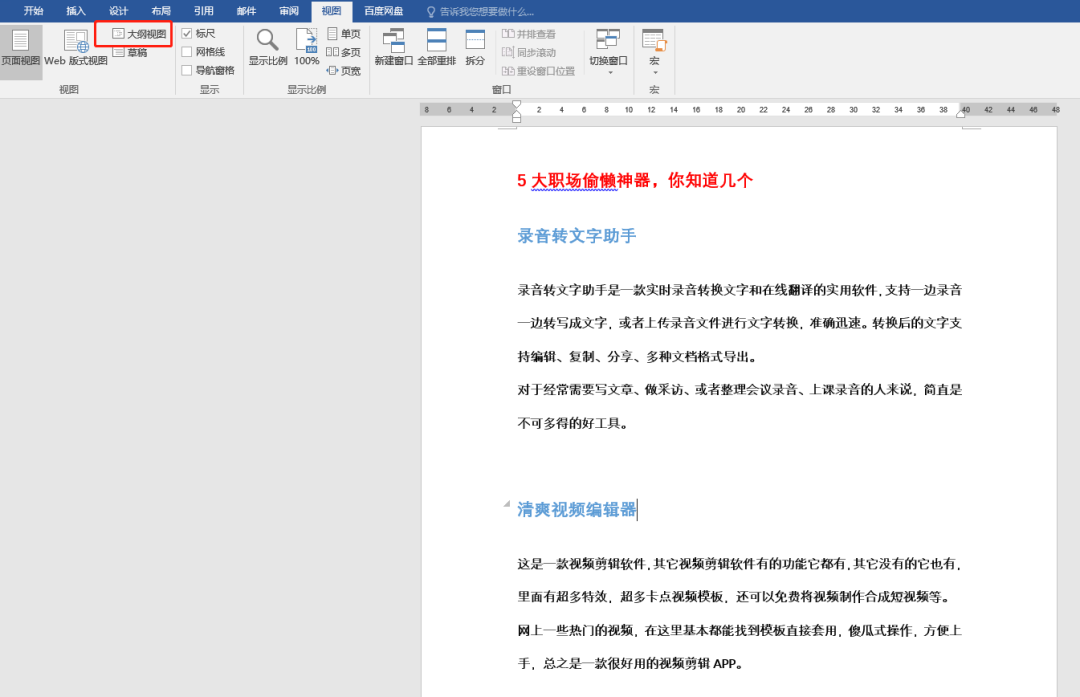
Task: Open Web layout view (Web 版式视图)
Action: [x=76, y=48]
